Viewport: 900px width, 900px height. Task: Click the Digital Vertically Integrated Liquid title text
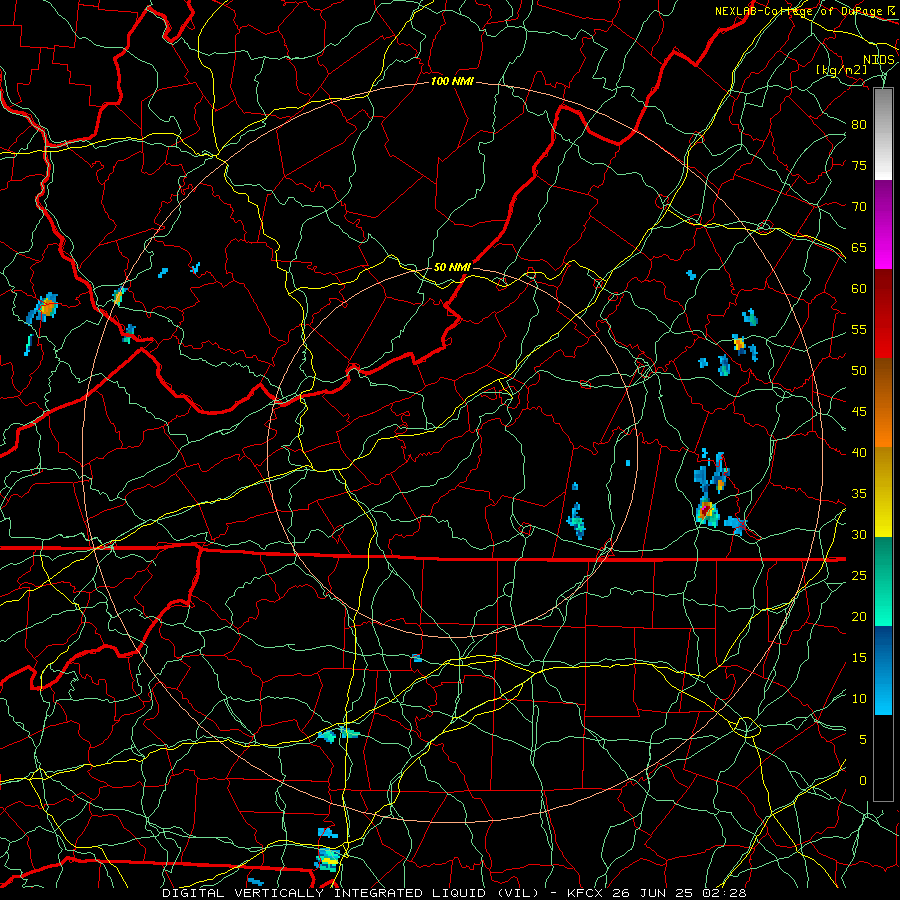pos(350,893)
